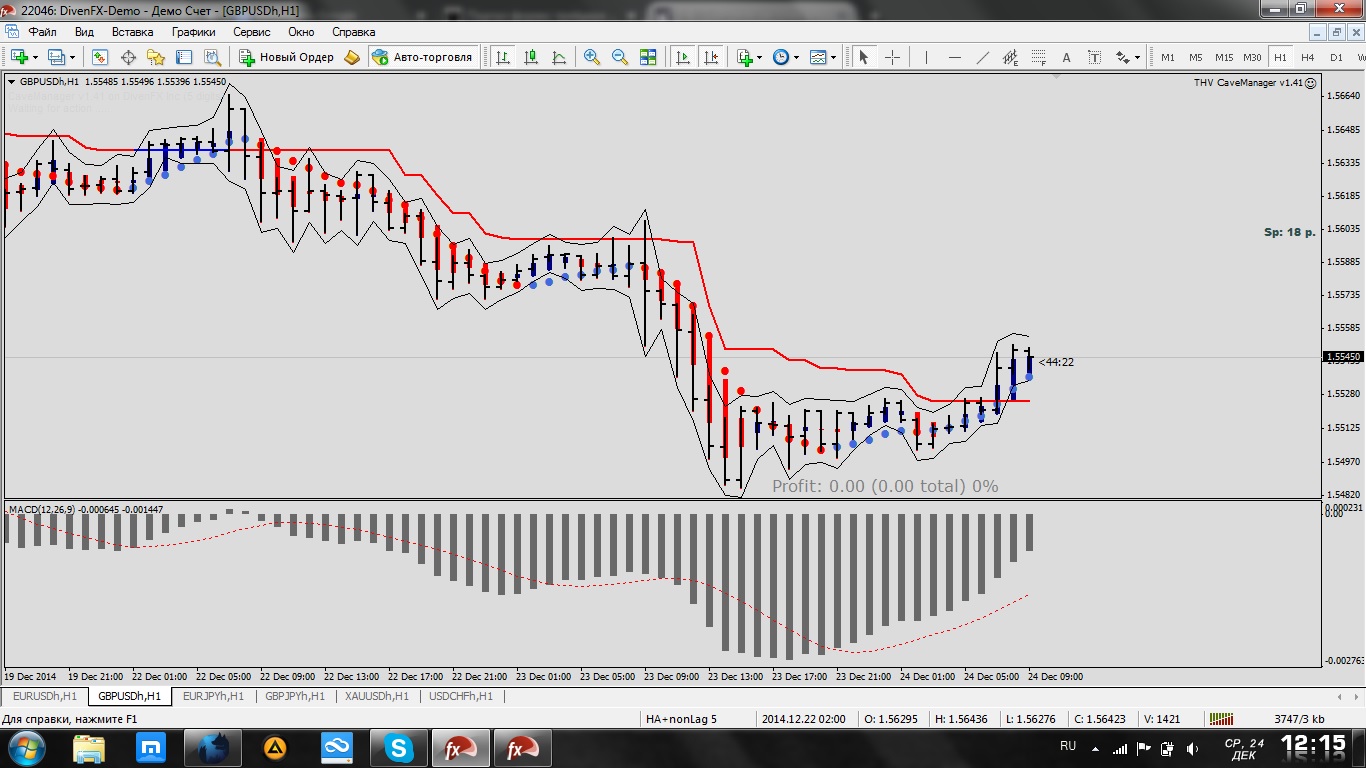Switch to M1 timeframe
Viewport: 1366px width, 768px height.
(1167, 57)
